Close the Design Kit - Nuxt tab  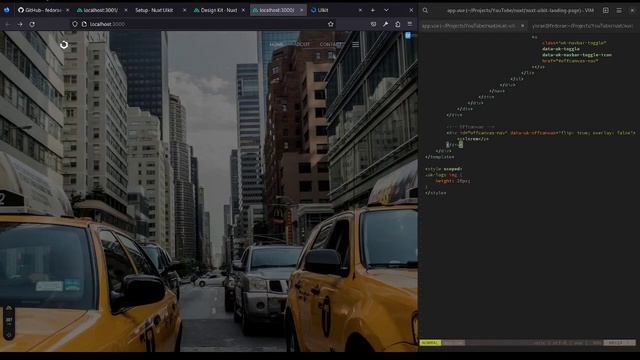(243, 10)
